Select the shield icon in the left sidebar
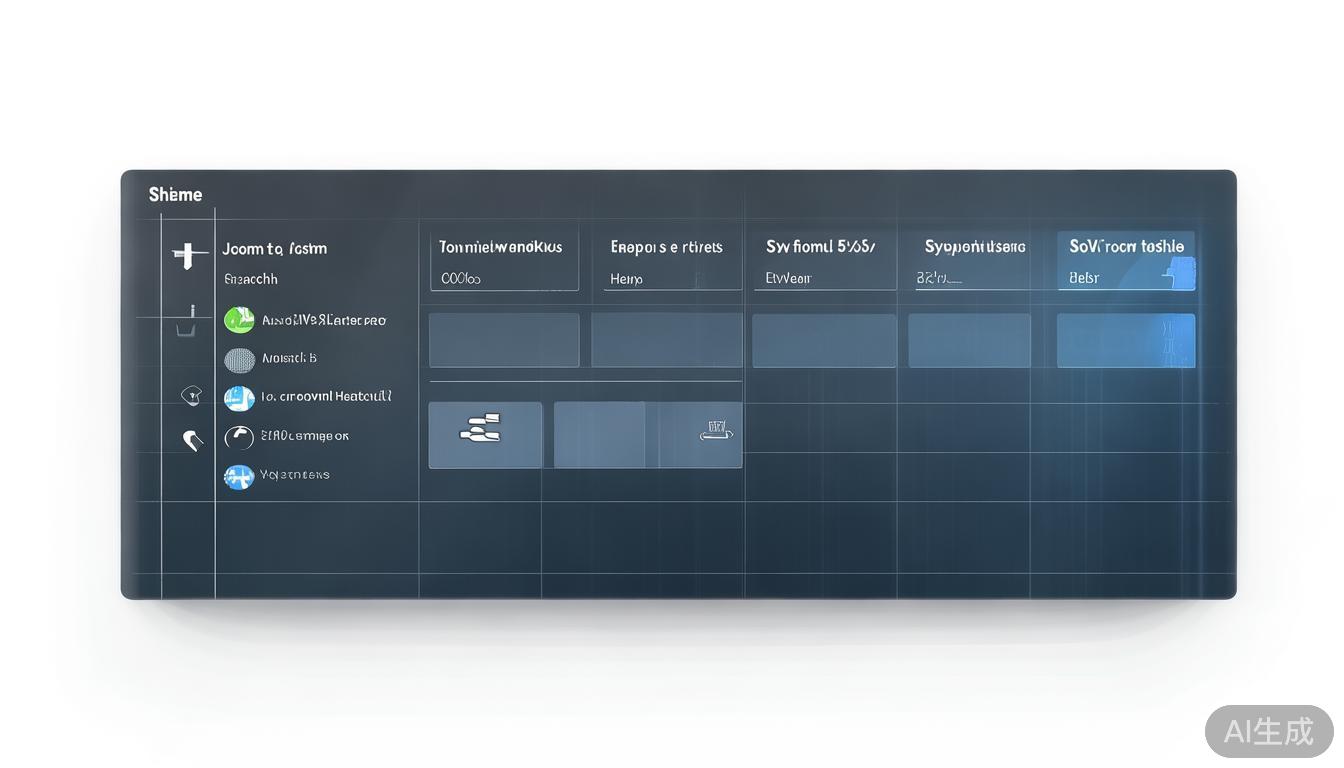The height and width of the screenshot is (768, 1344). pos(191,396)
